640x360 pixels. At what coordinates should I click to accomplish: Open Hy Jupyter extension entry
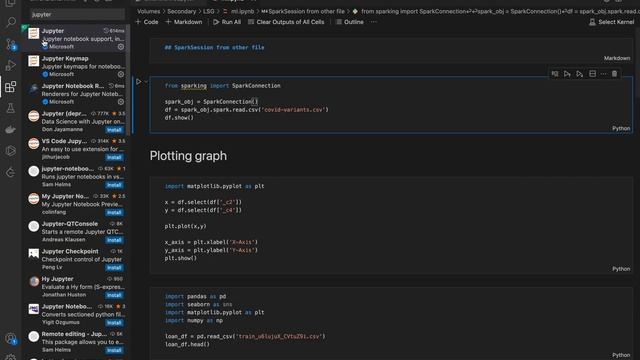(76, 287)
